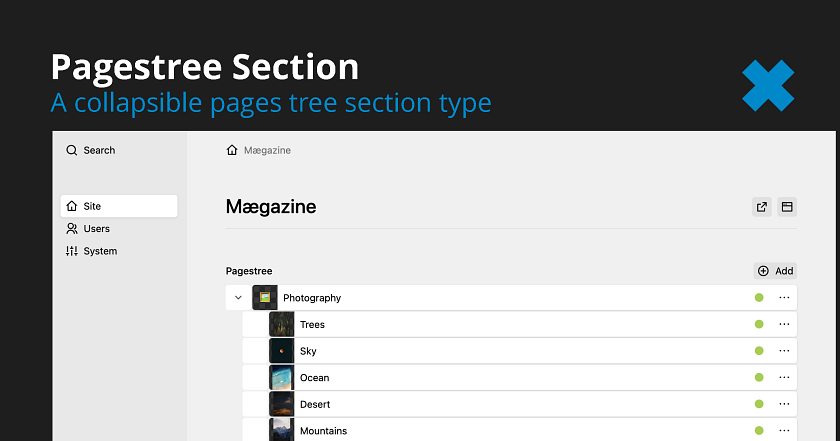Open the Ocean page entry
Viewport: 840px width, 441px height.
[314, 378]
